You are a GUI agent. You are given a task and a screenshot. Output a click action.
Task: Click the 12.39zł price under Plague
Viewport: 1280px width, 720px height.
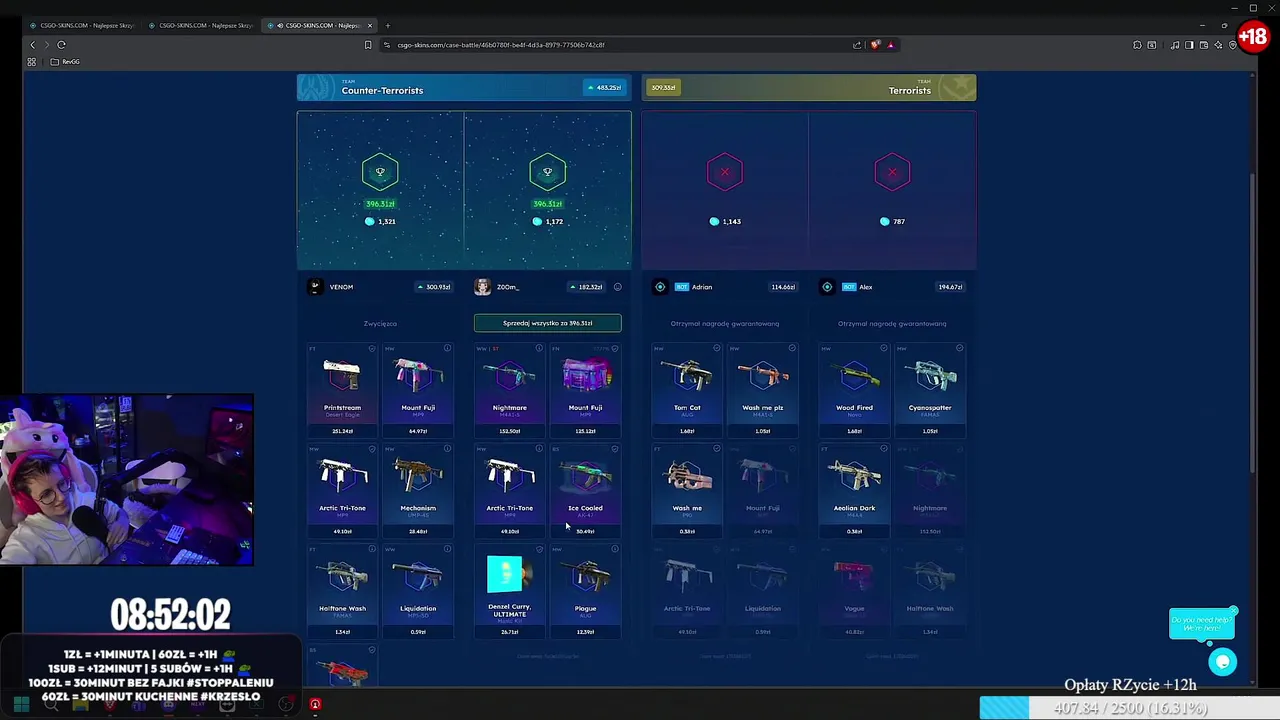tap(585, 631)
